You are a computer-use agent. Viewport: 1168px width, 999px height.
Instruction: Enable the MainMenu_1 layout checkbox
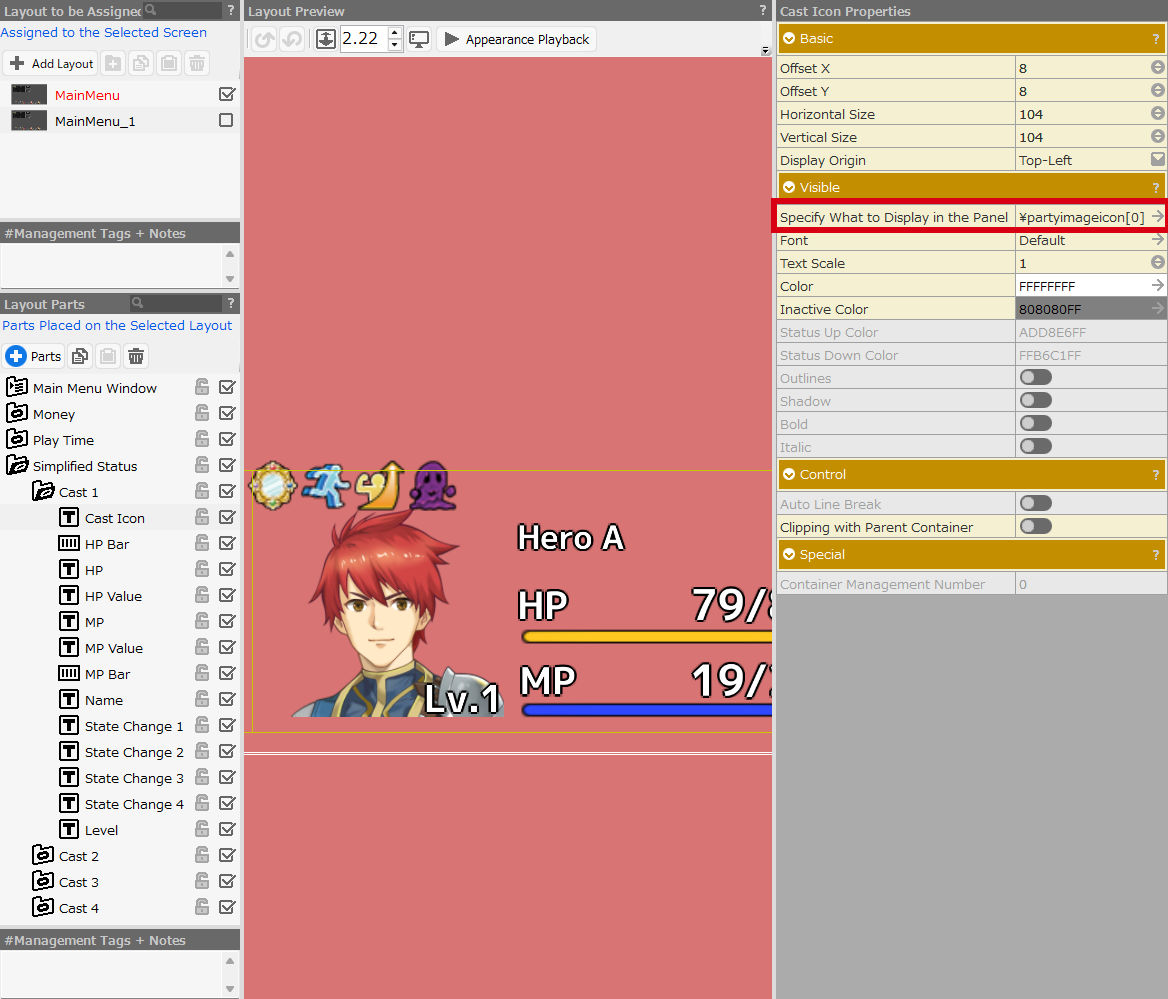pyautogui.click(x=226, y=120)
